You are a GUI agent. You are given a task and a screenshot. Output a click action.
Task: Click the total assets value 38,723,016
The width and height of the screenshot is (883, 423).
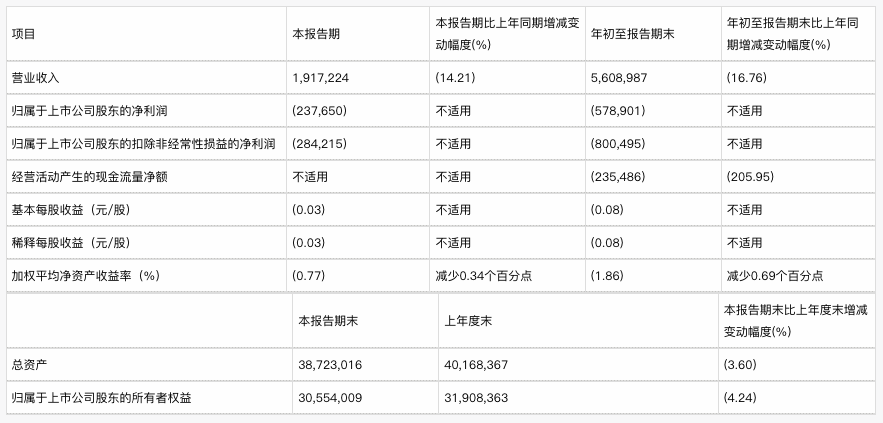pyautogui.click(x=330, y=365)
